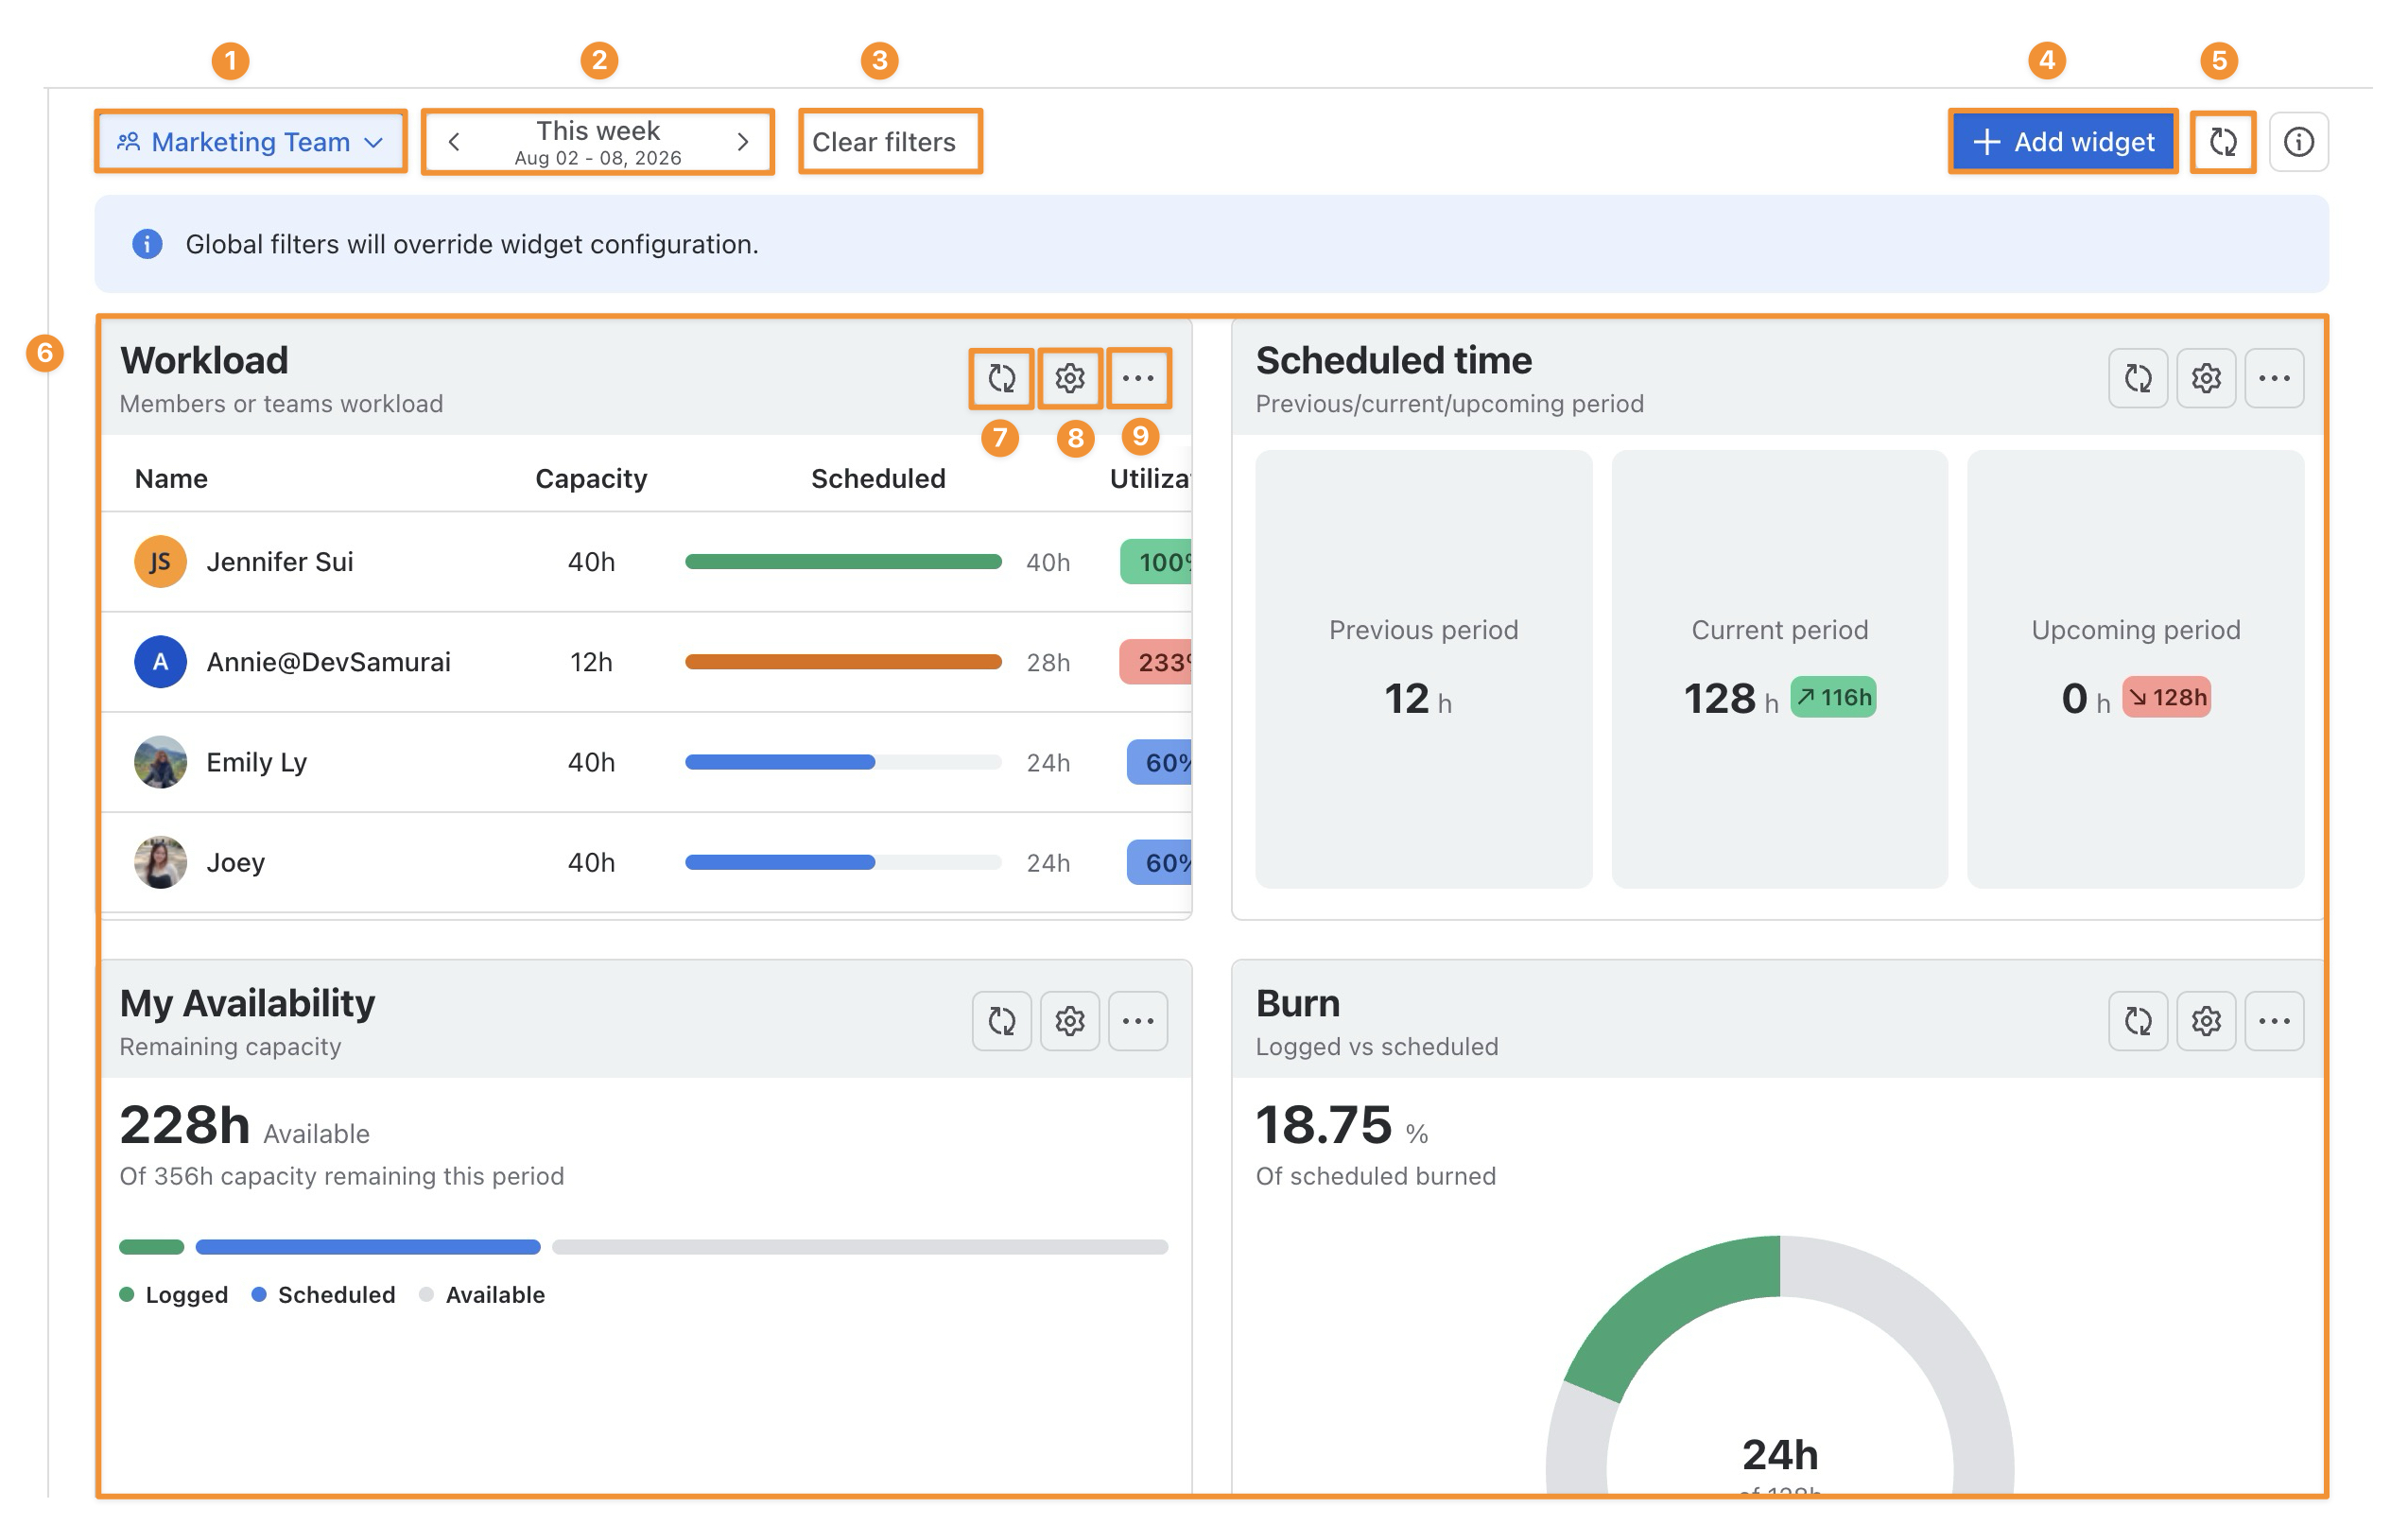Open My Availability widget settings

1069,1021
